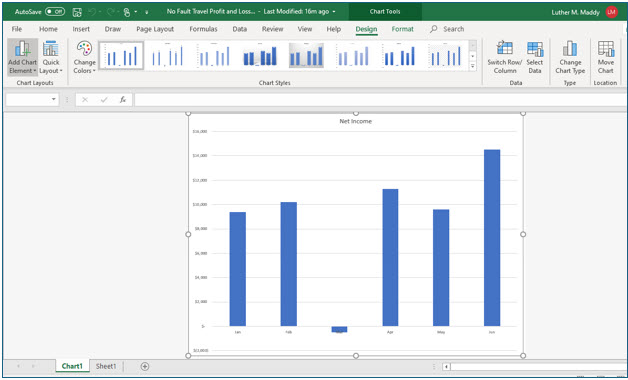Switch to the Draw tab

(113, 29)
